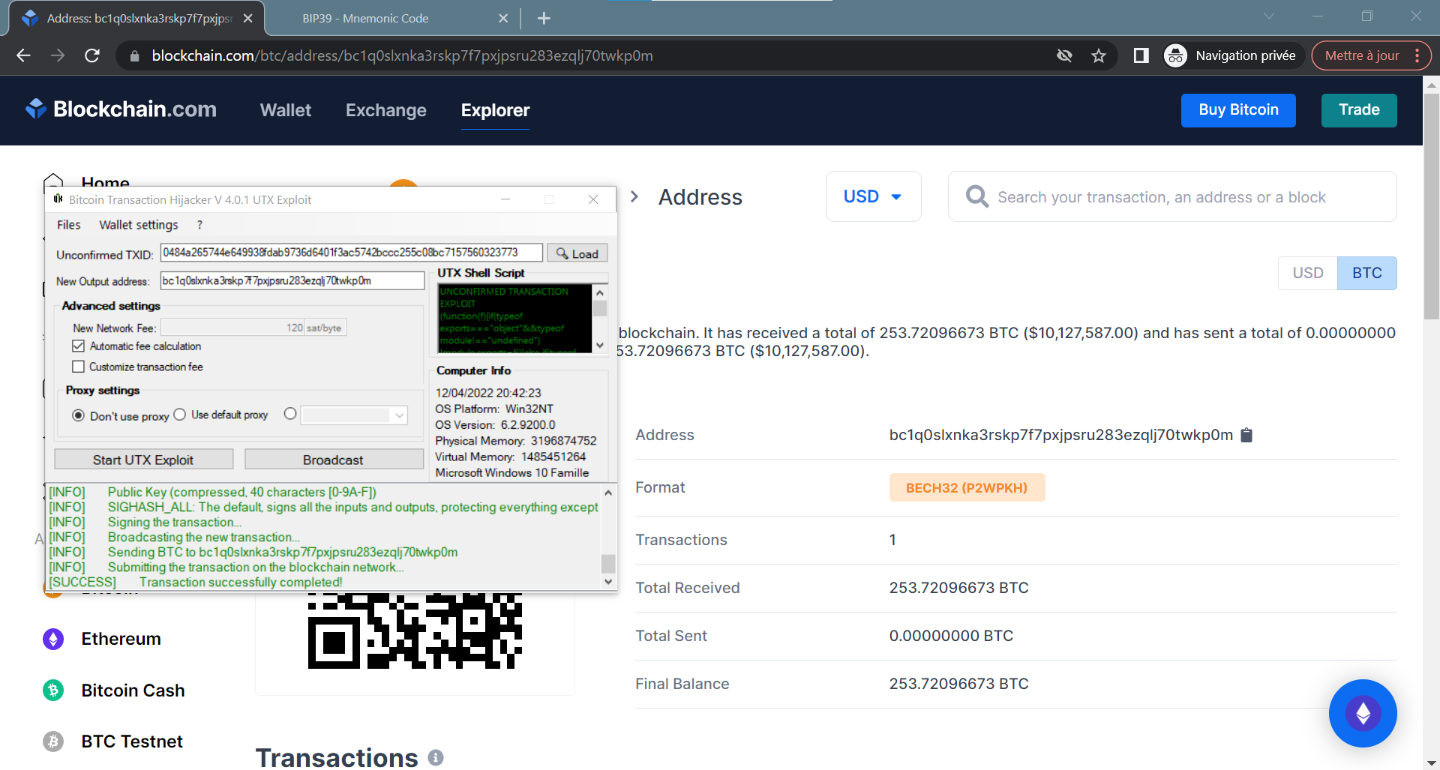
Task: Open the Wallet settings menu
Action: pyautogui.click(x=138, y=225)
